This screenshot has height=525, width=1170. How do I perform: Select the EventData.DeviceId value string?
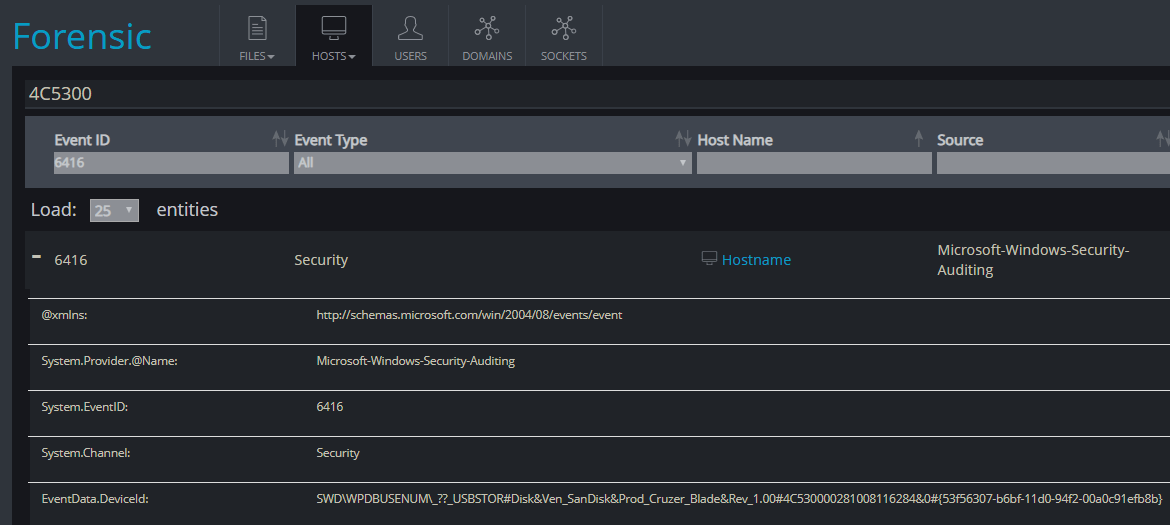pos(739,498)
